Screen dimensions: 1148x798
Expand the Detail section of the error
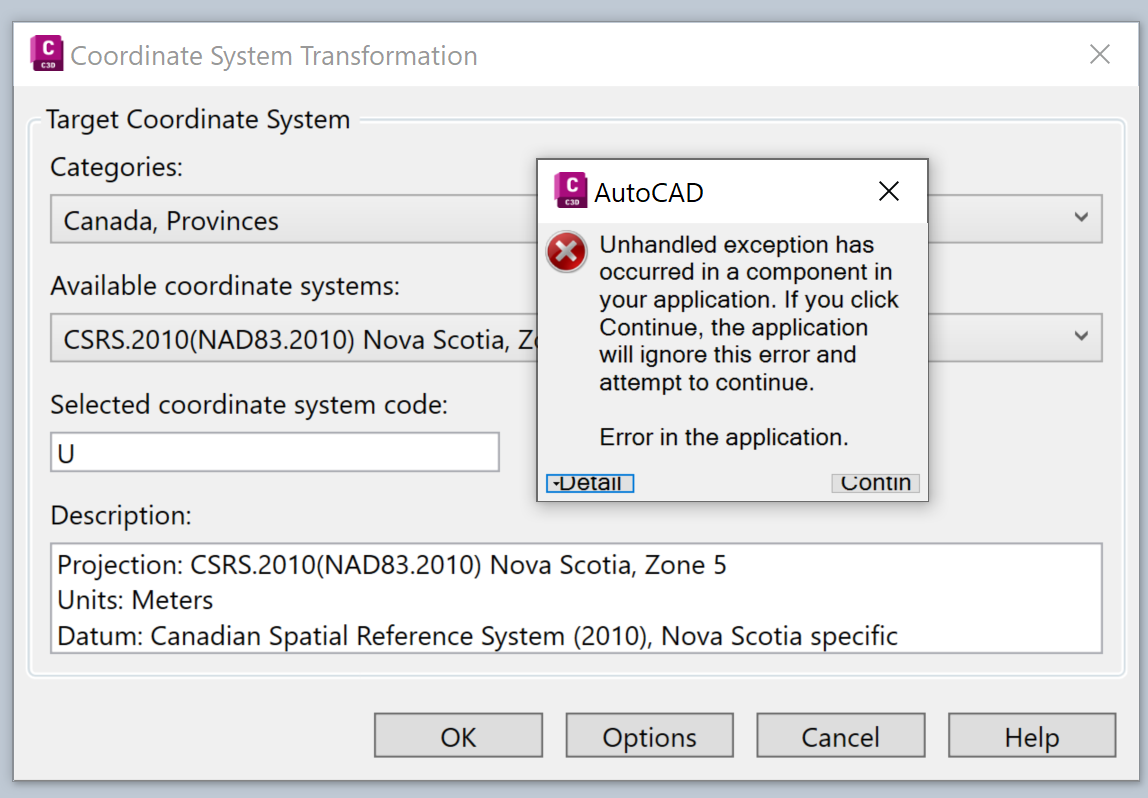point(589,483)
